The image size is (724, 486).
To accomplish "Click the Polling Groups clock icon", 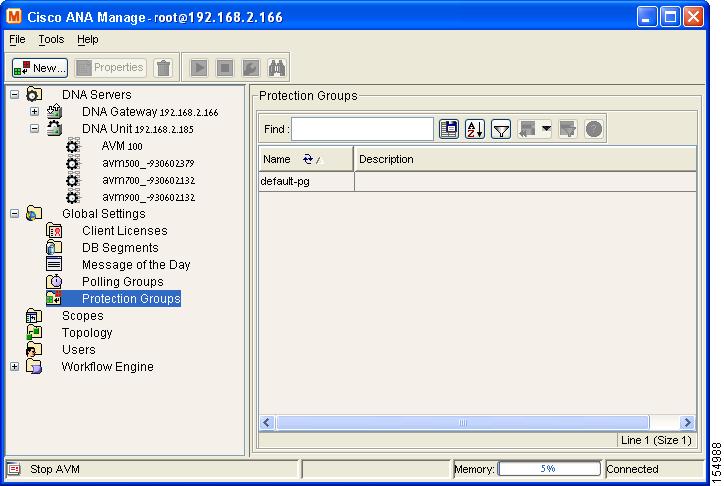I will [54, 281].
